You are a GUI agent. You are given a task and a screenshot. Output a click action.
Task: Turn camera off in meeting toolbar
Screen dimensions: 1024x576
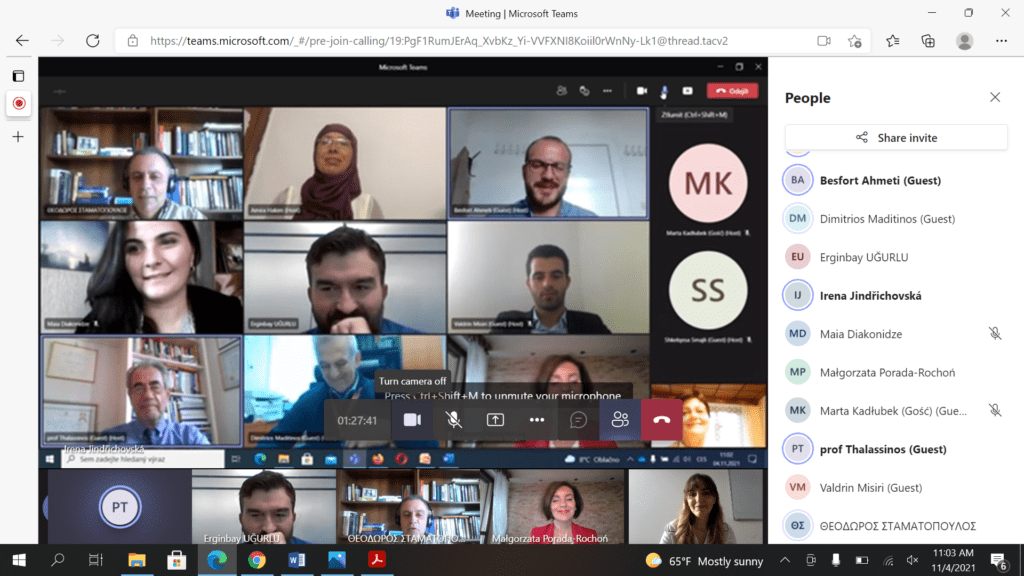[412, 420]
